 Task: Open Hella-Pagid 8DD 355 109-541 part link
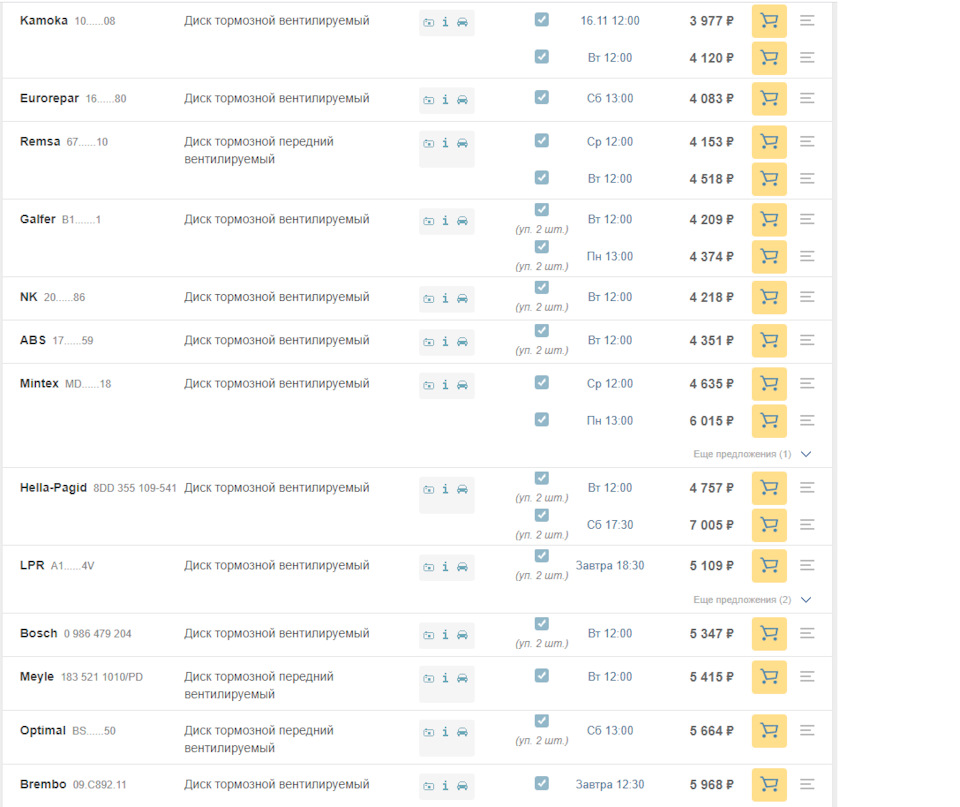(x=135, y=488)
